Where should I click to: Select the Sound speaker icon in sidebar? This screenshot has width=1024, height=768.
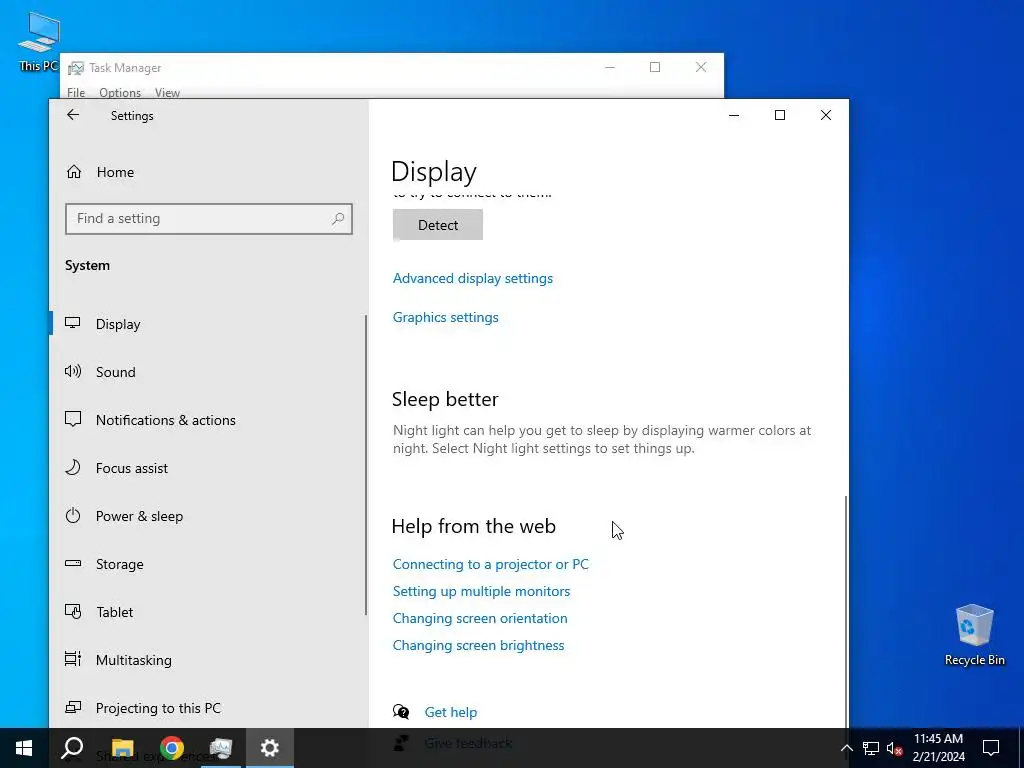(x=72, y=371)
